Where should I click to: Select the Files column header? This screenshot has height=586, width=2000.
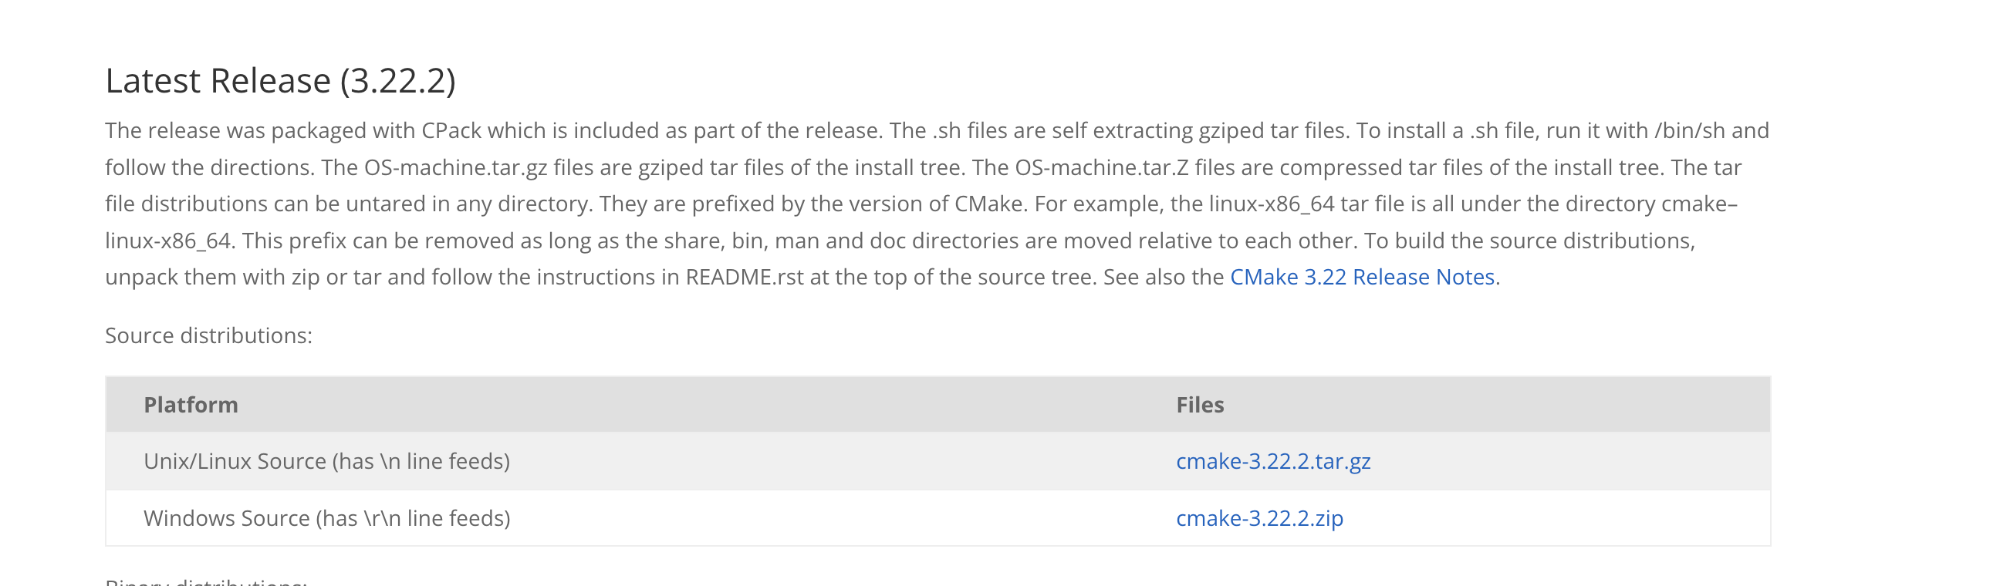point(1200,405)
